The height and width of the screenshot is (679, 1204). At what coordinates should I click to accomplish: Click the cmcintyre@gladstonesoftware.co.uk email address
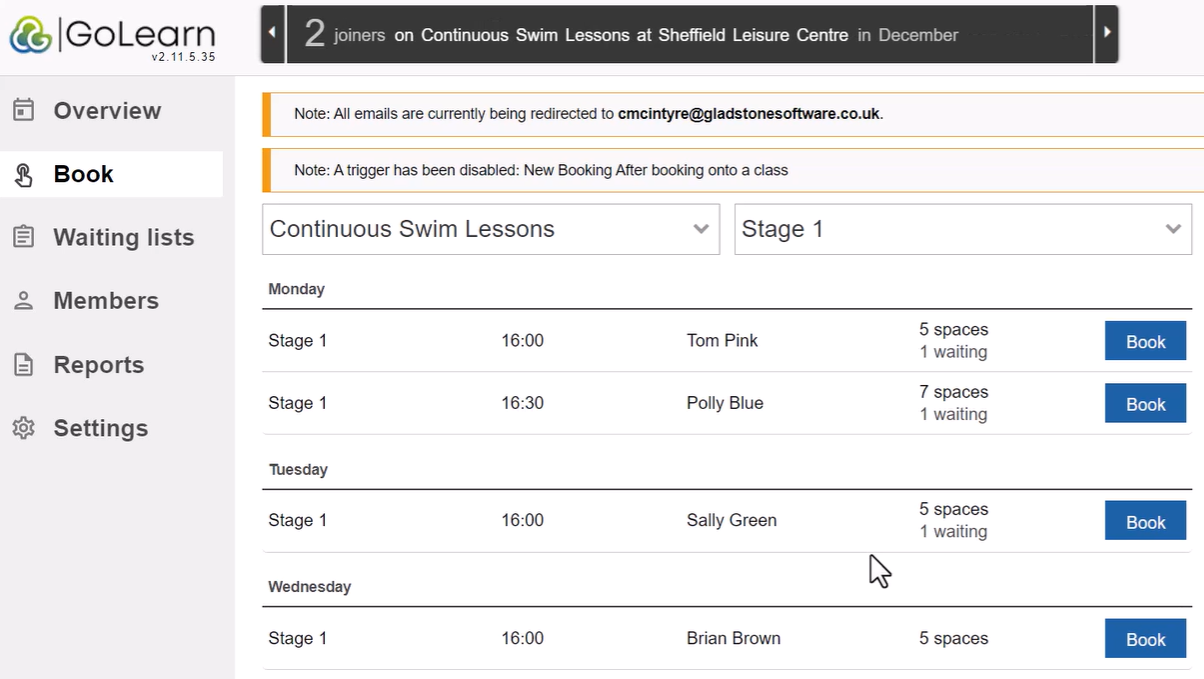(x=749, y=114)
